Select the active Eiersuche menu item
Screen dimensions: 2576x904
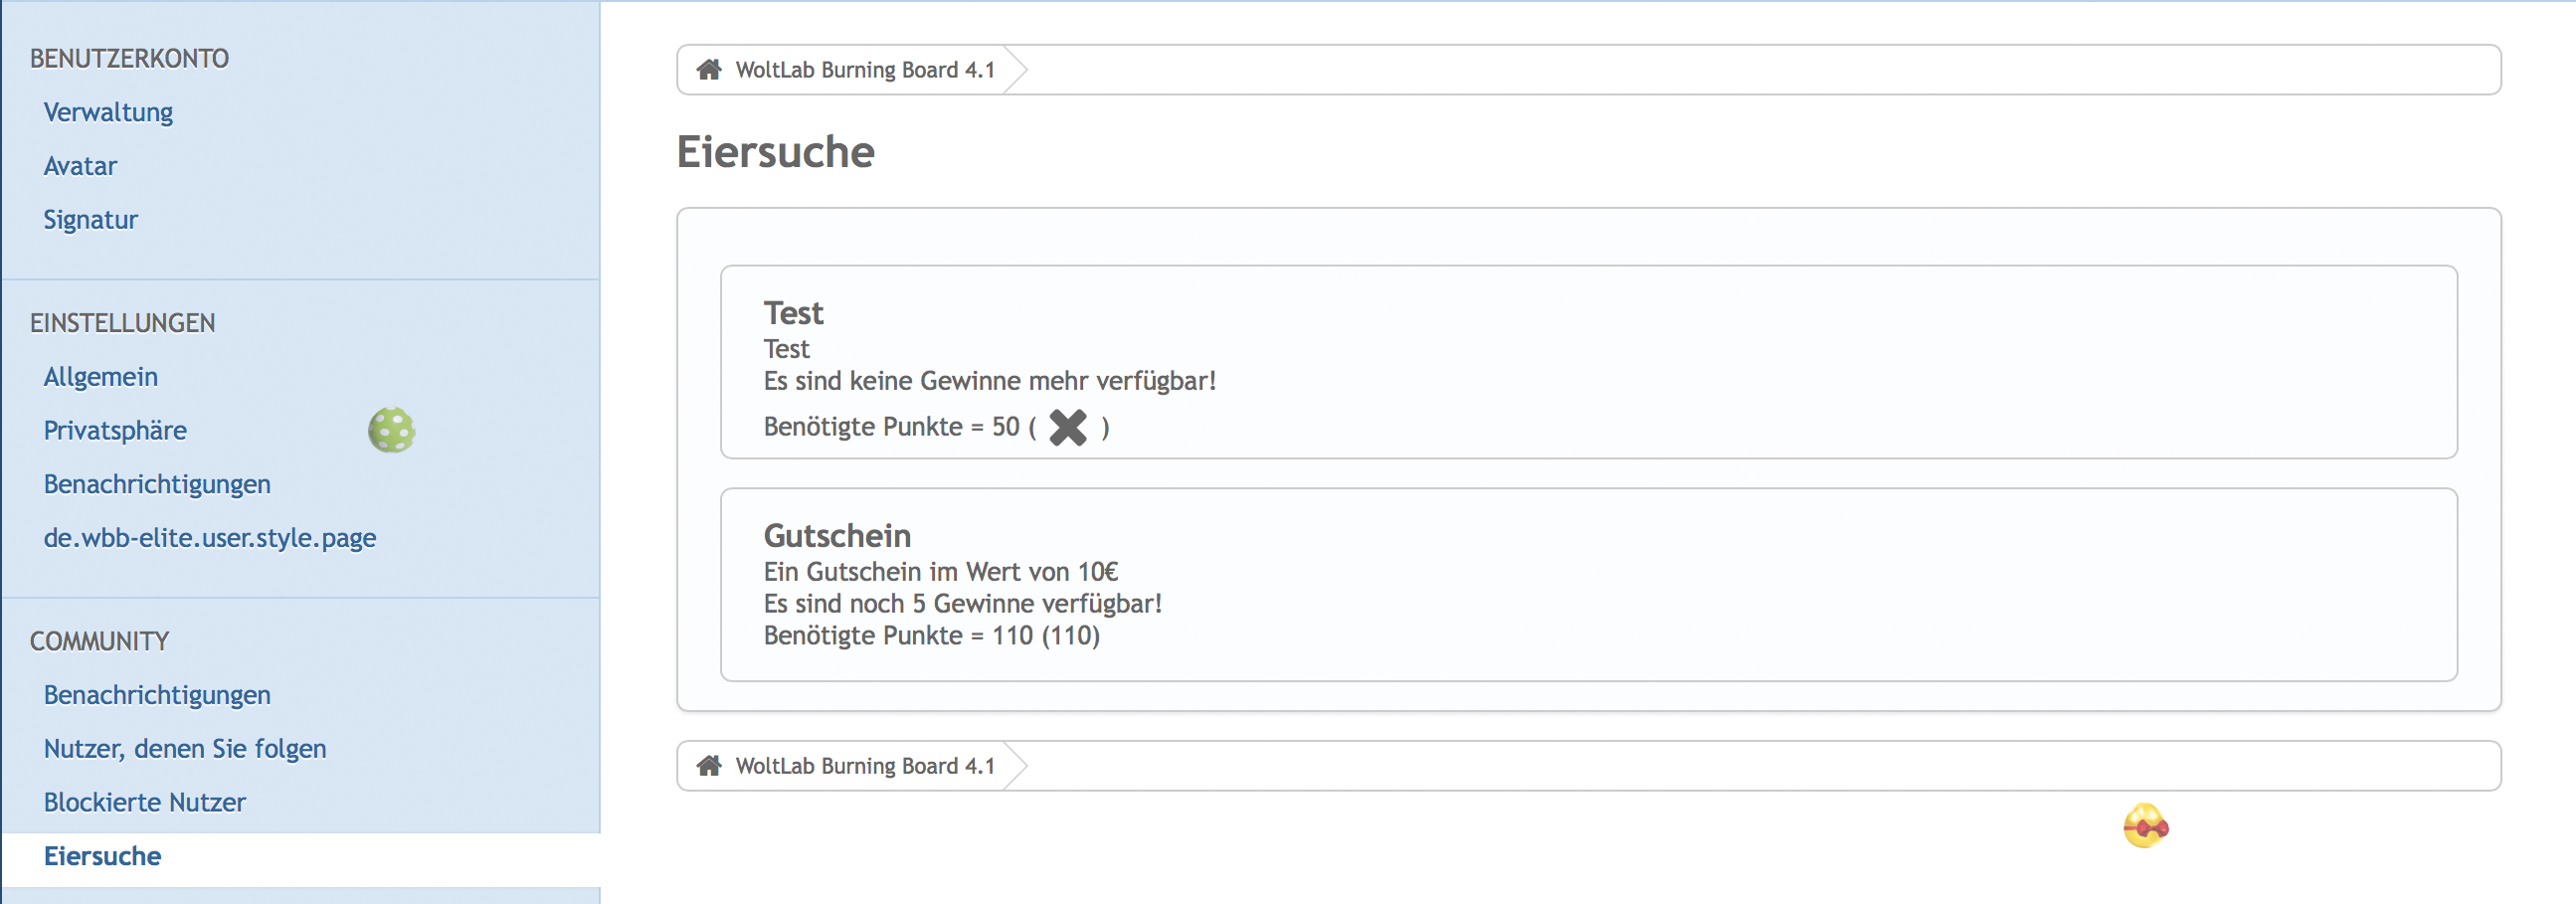[102, 856]
